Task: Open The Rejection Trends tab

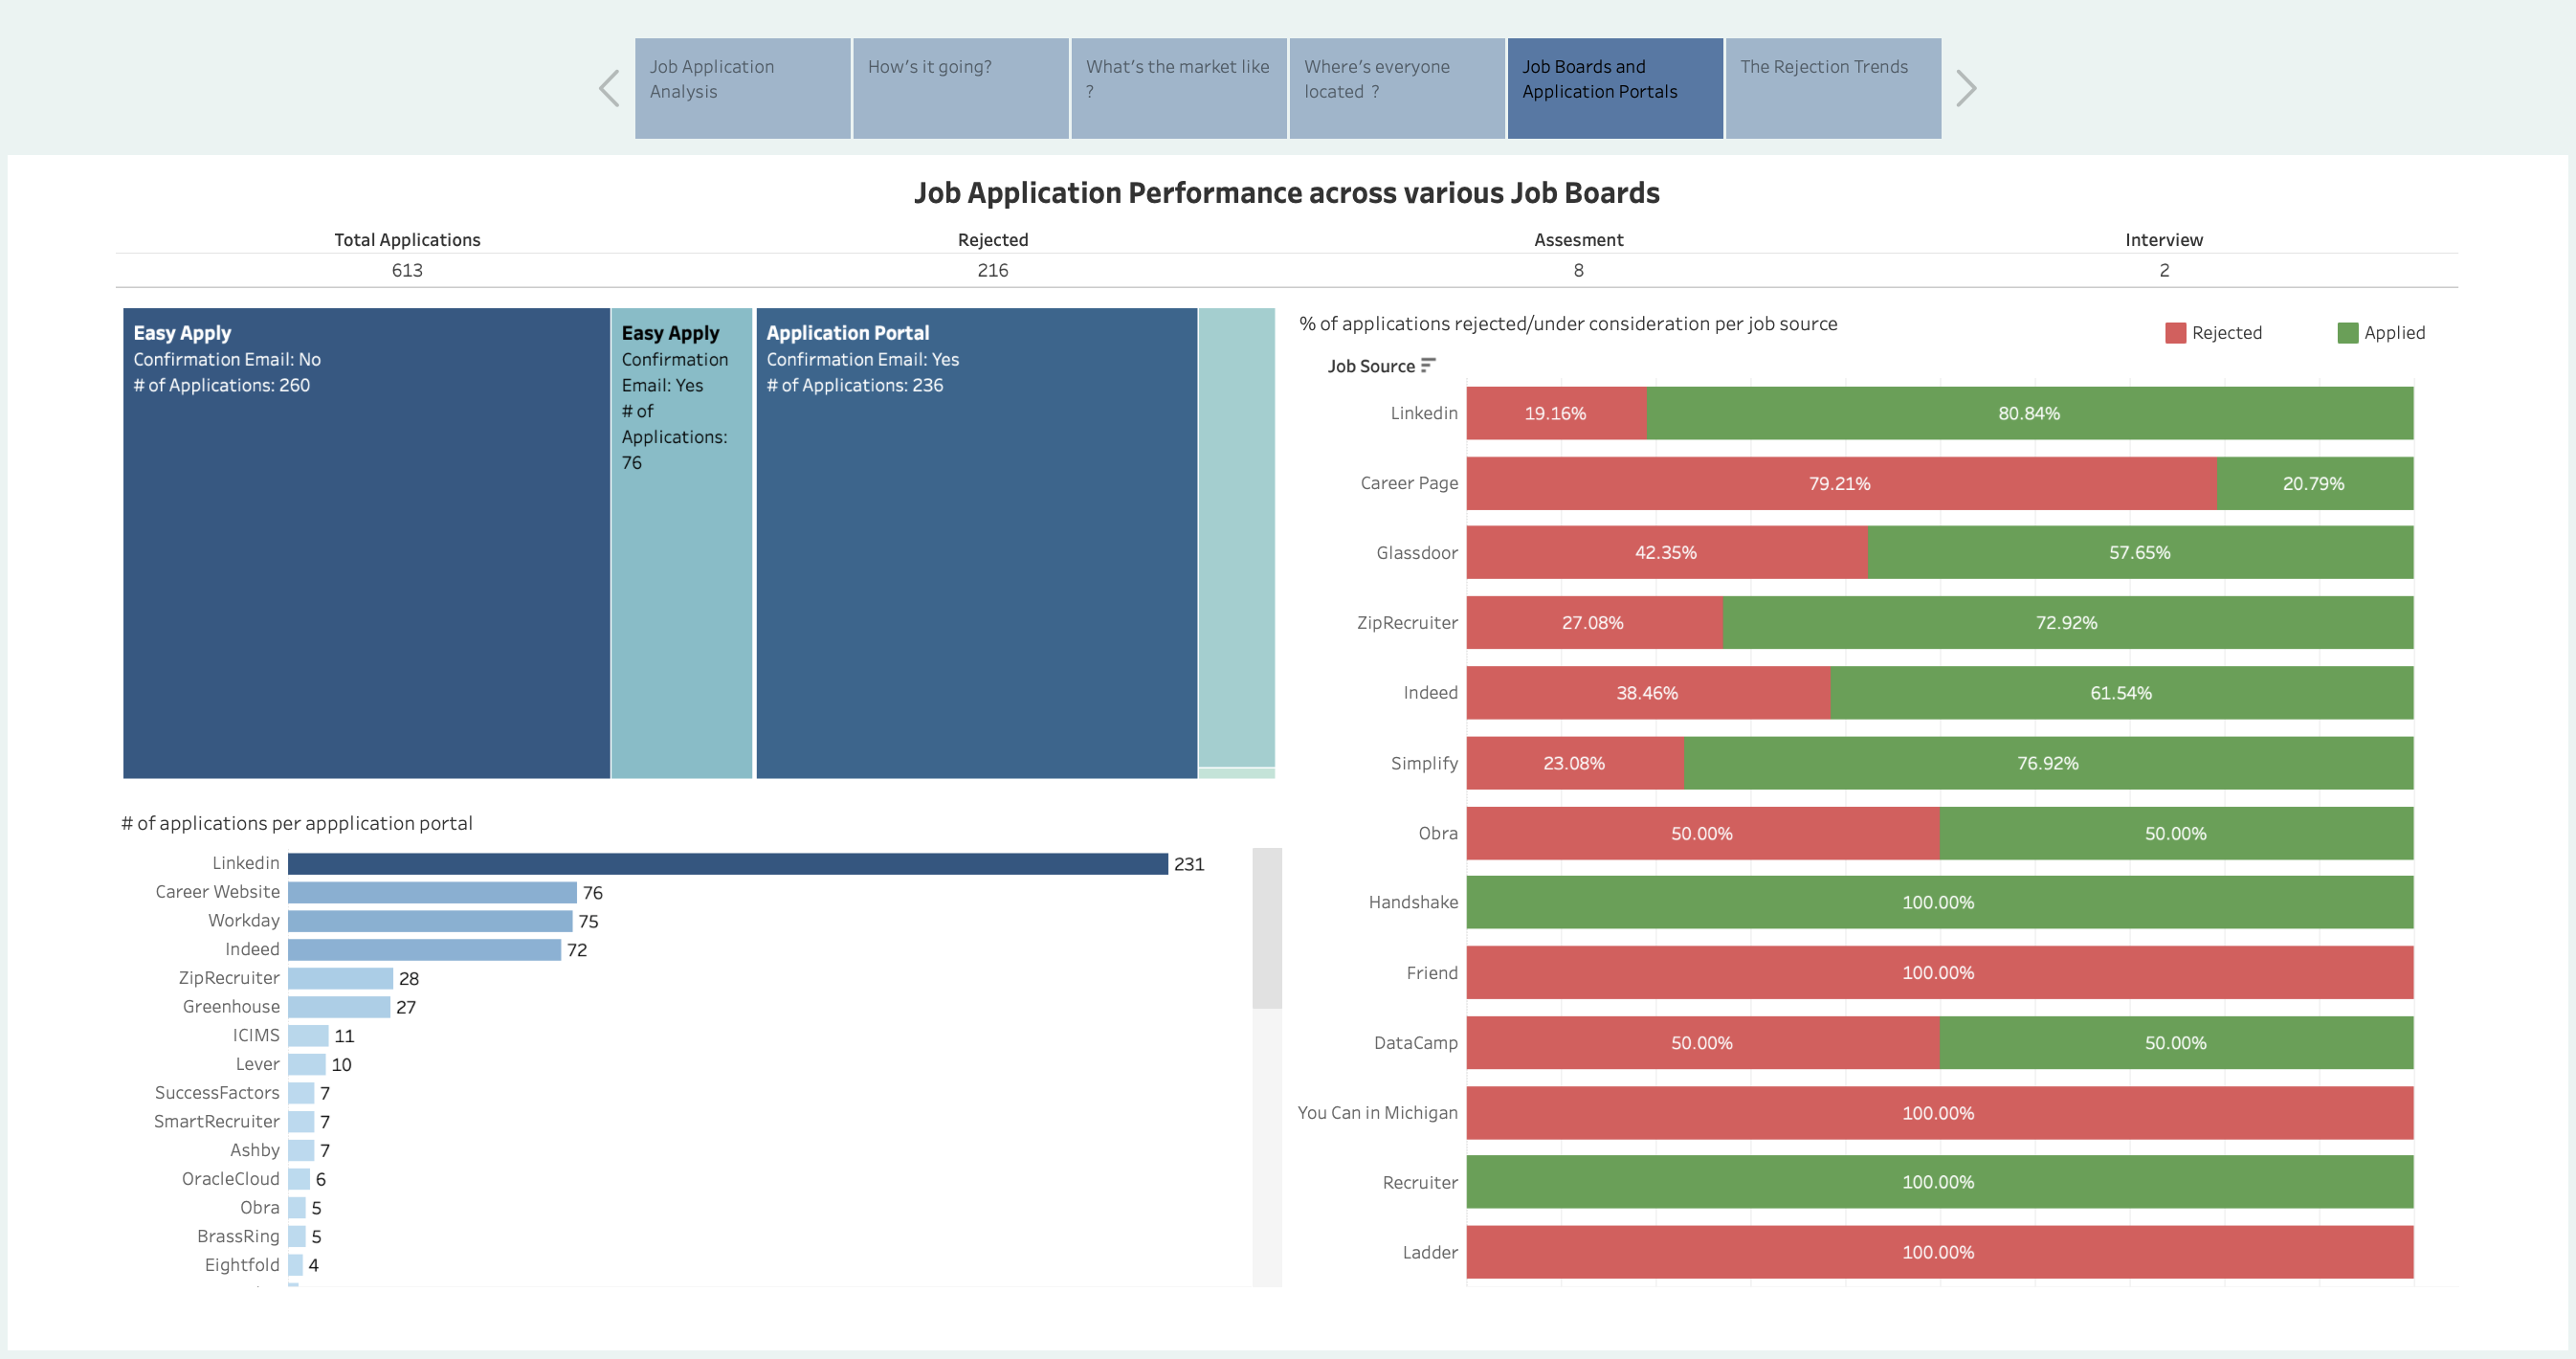Action: [1832, 88]
